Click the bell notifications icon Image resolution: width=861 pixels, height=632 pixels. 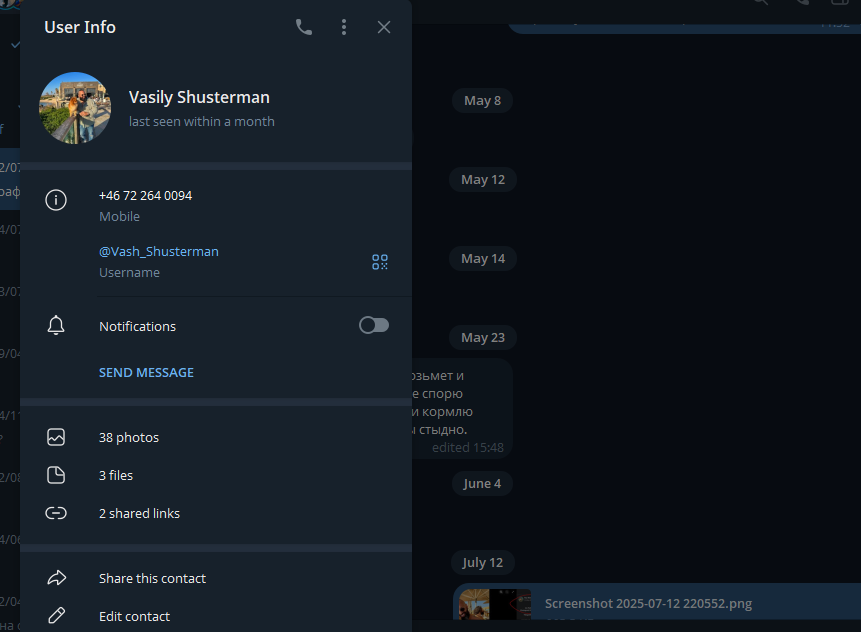click(57, 325)
